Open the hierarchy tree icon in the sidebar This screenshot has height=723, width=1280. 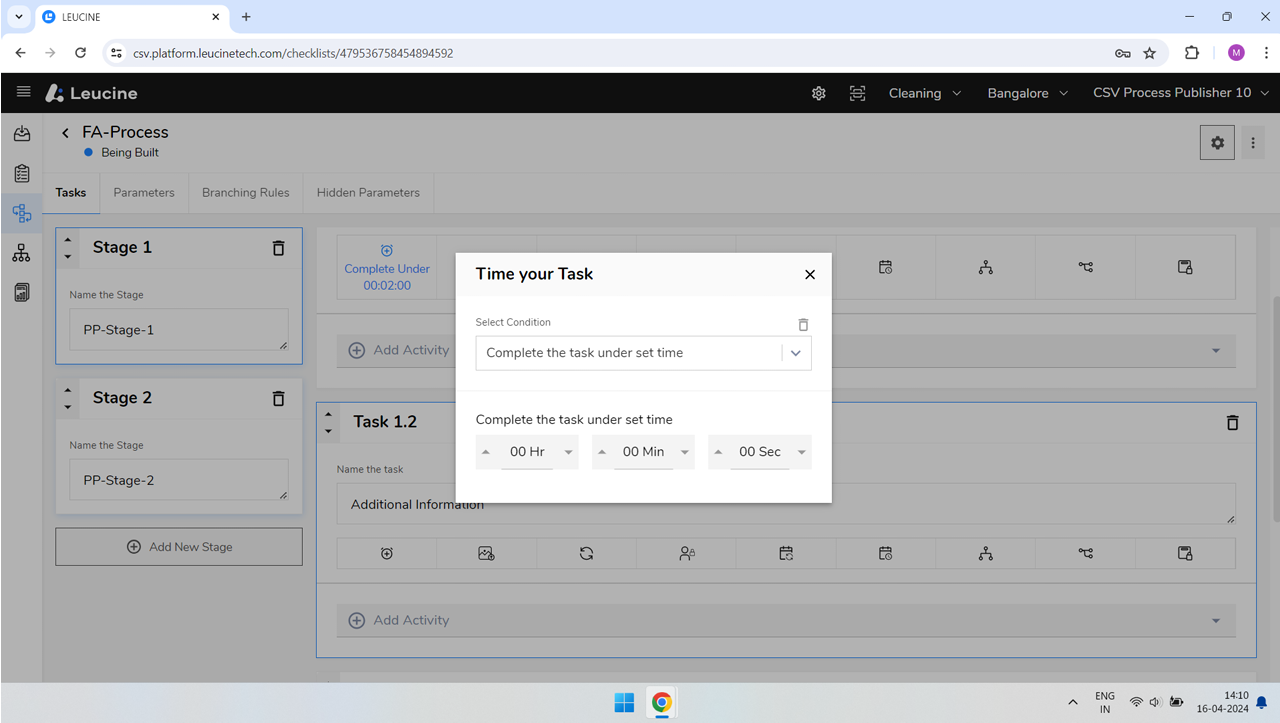pos(21,253)
